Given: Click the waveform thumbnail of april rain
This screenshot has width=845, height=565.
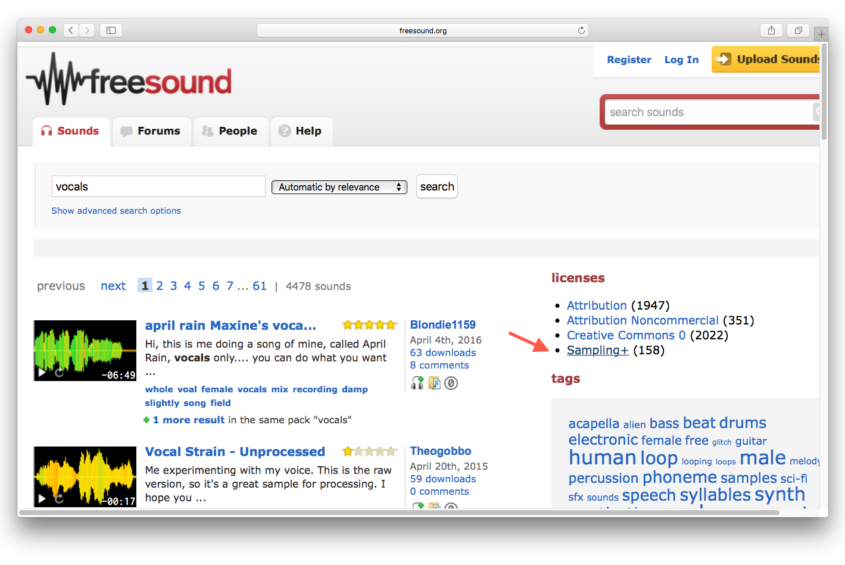Looking at the screenshot, I should point(85,350).
